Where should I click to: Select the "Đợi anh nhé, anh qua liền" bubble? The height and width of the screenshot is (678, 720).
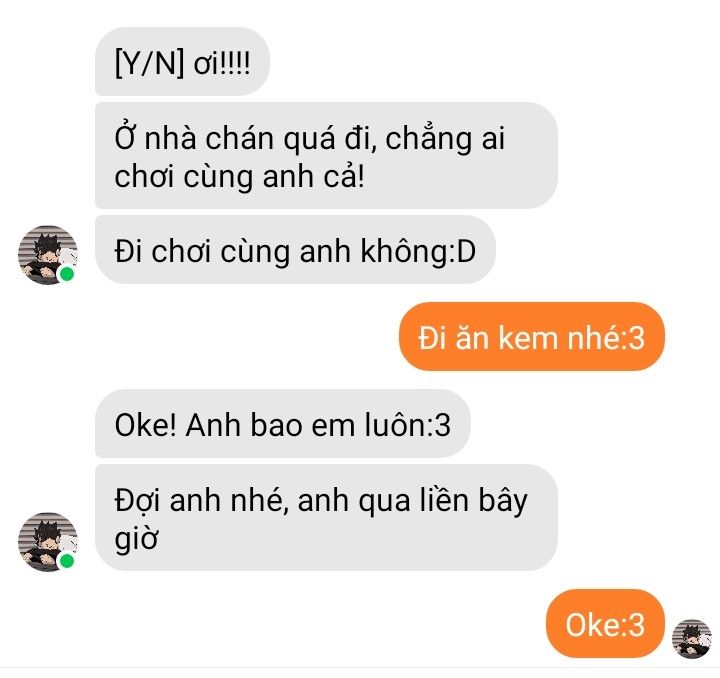click(326, 518)
